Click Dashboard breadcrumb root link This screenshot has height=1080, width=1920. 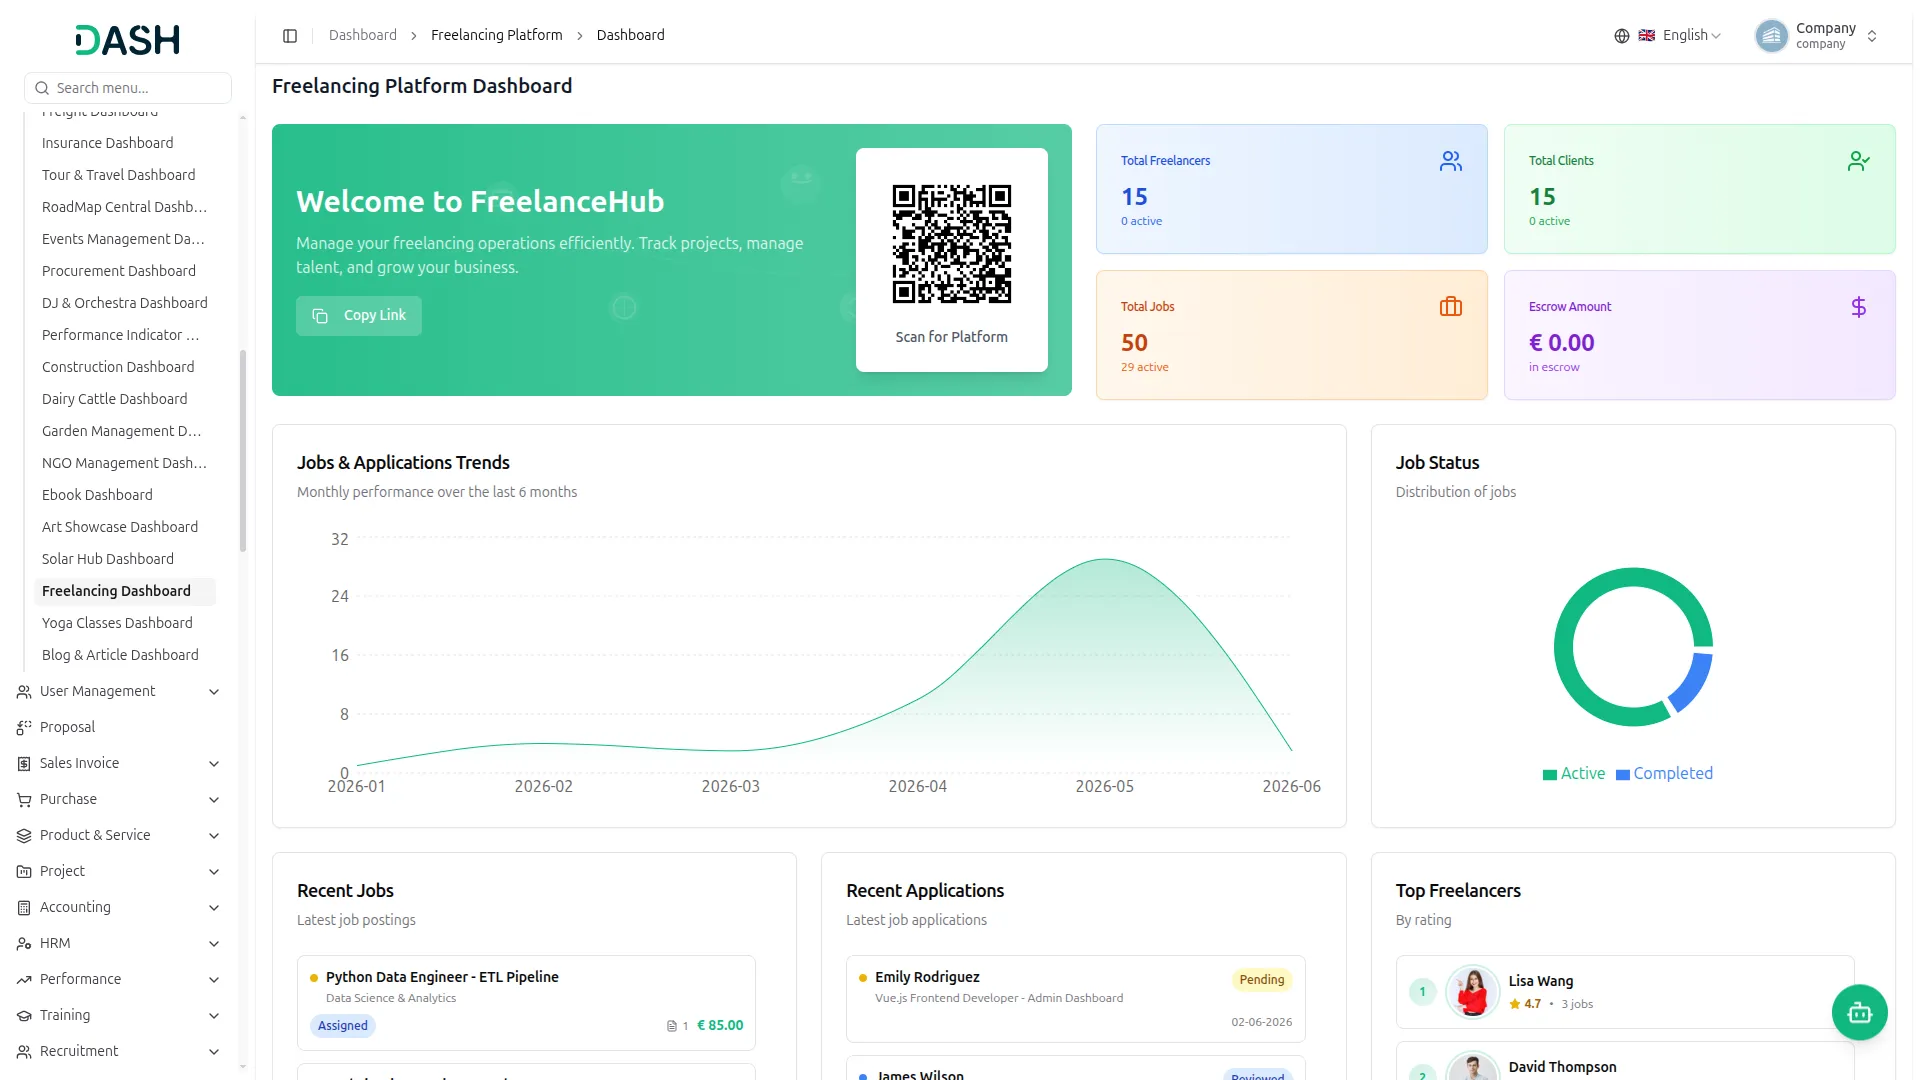tap(363, 36)
